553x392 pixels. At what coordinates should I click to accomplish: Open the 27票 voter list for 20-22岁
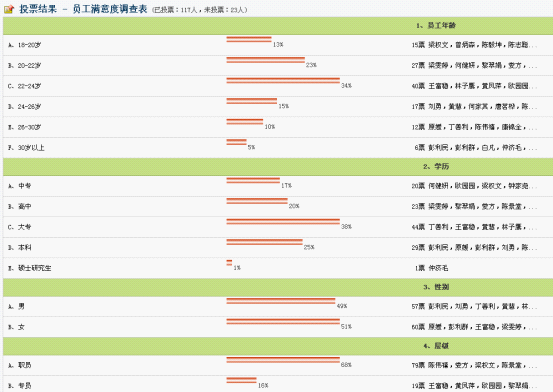point(474,65)
